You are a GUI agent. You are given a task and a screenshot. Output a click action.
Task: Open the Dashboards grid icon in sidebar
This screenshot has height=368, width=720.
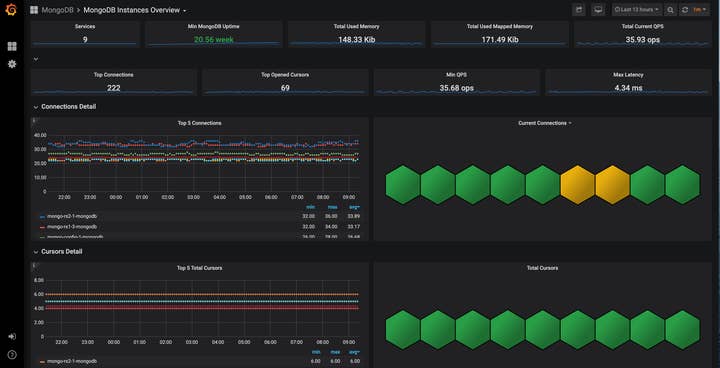tap(12, 46)
